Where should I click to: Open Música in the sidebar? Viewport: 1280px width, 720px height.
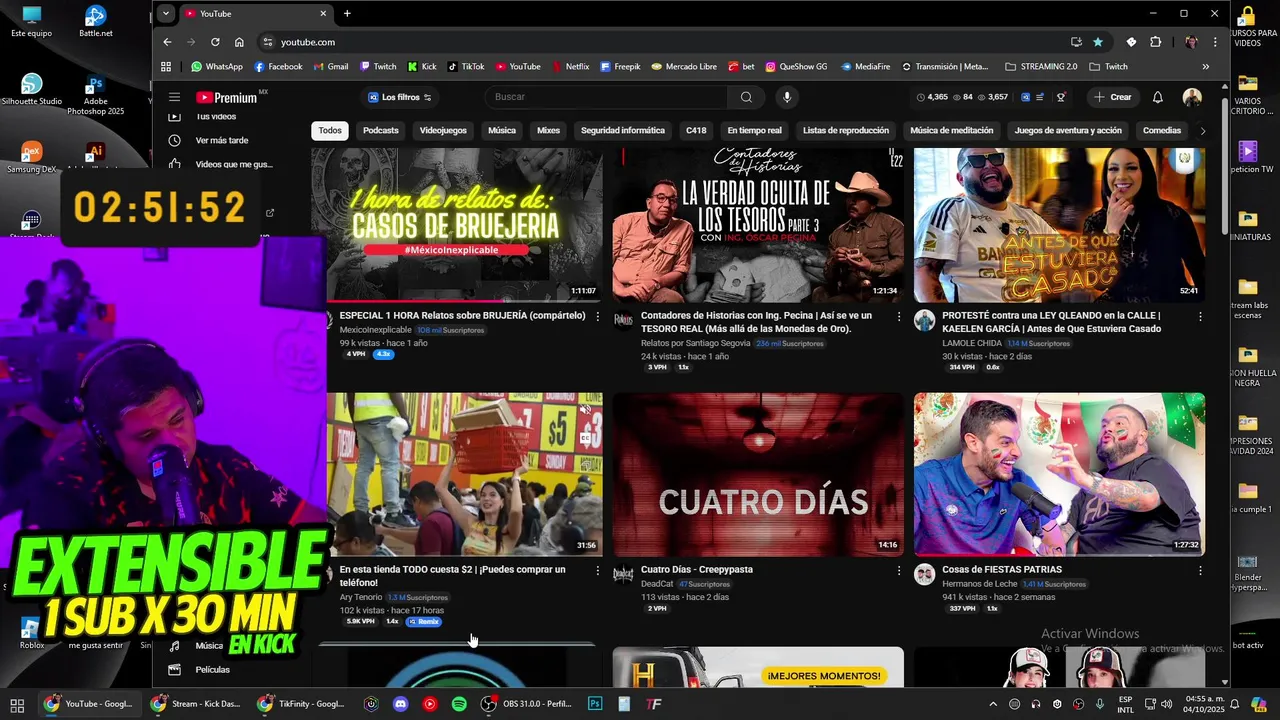[209, 646]
